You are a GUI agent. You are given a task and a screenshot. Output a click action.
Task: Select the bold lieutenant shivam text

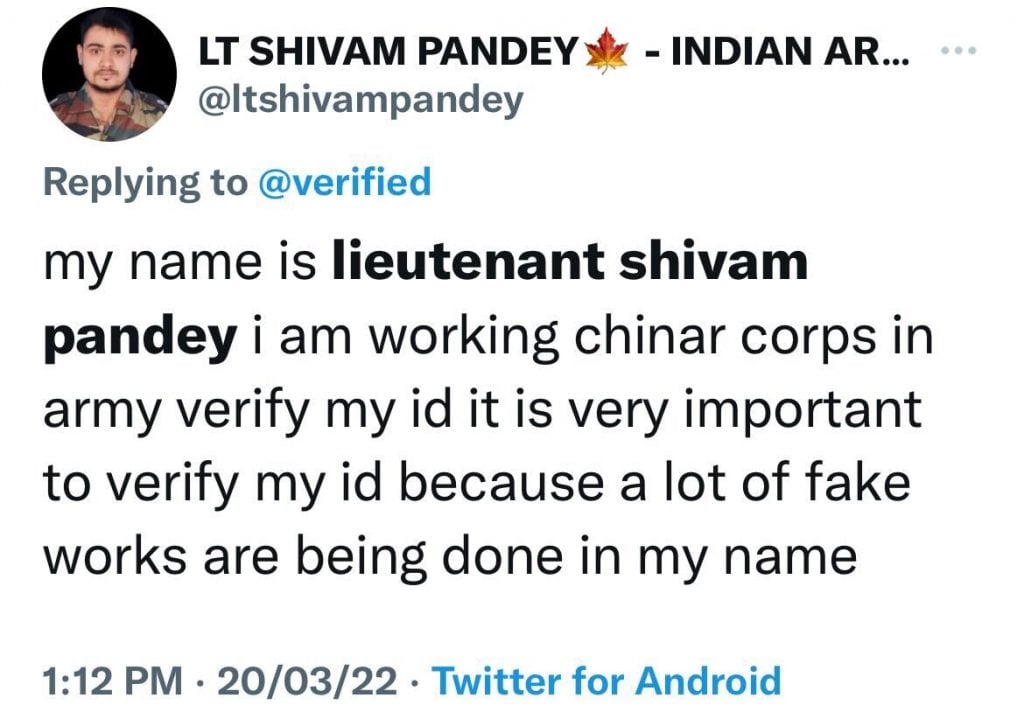tap(570, 262)
